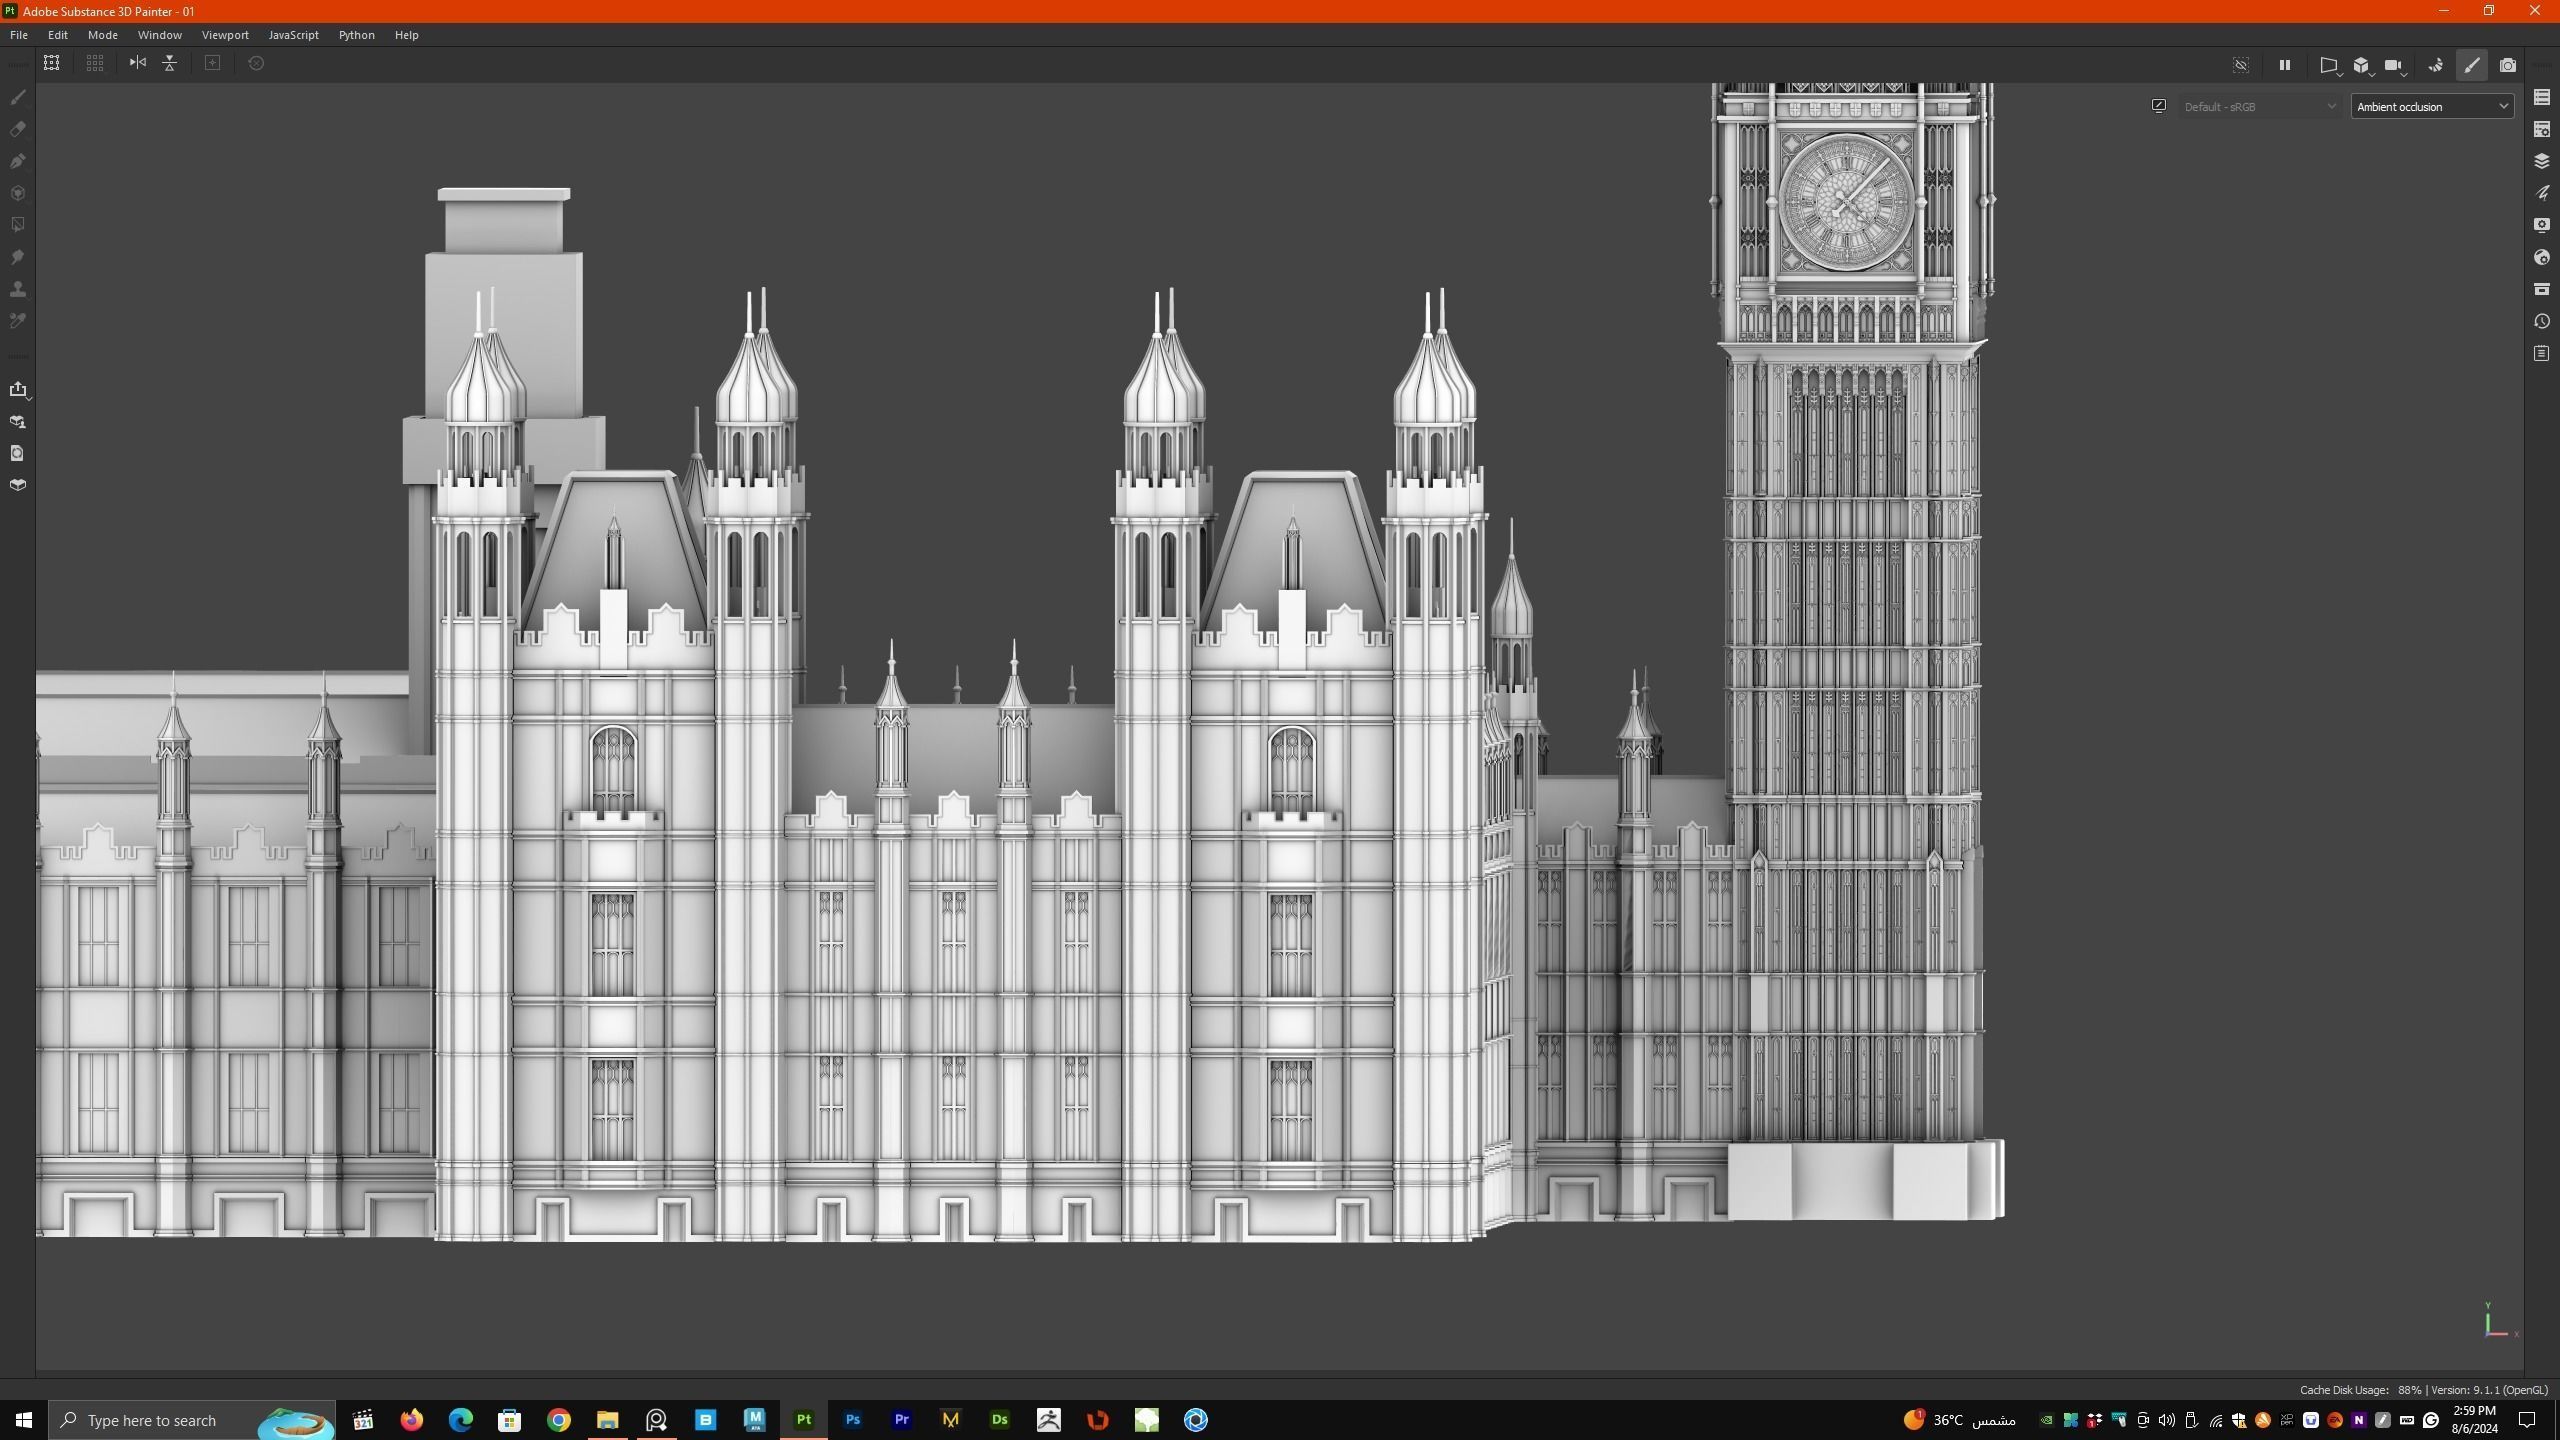The image size is (2560, 1440).
Task: Open the Log panel icon
Action: pos(2541,353)
